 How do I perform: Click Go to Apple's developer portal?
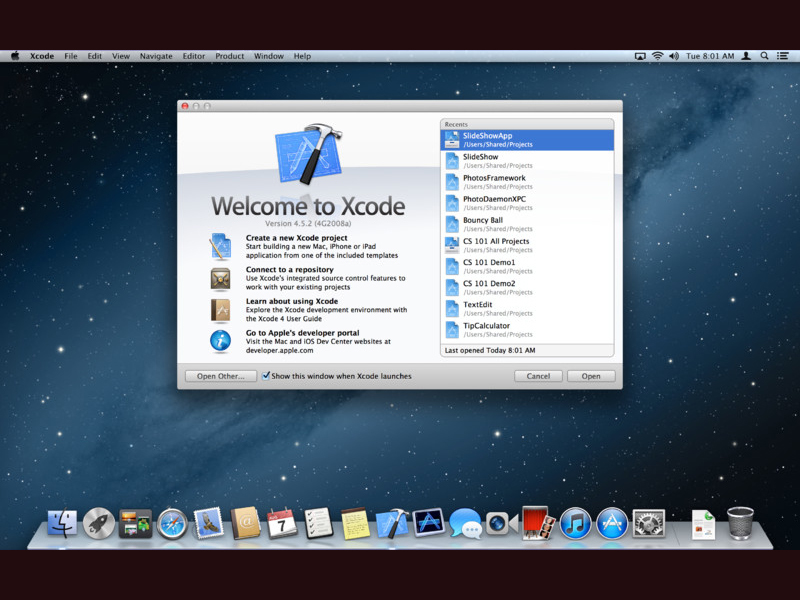tap(303, 333)
